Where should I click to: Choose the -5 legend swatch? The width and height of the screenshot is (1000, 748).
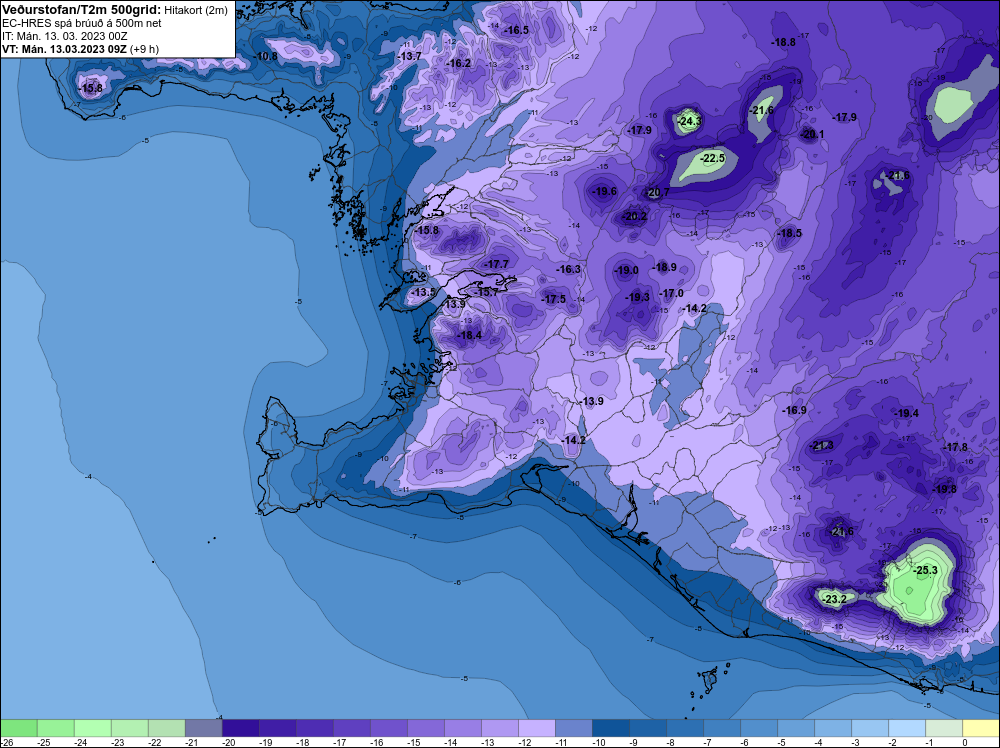click(x=795, y=728)
